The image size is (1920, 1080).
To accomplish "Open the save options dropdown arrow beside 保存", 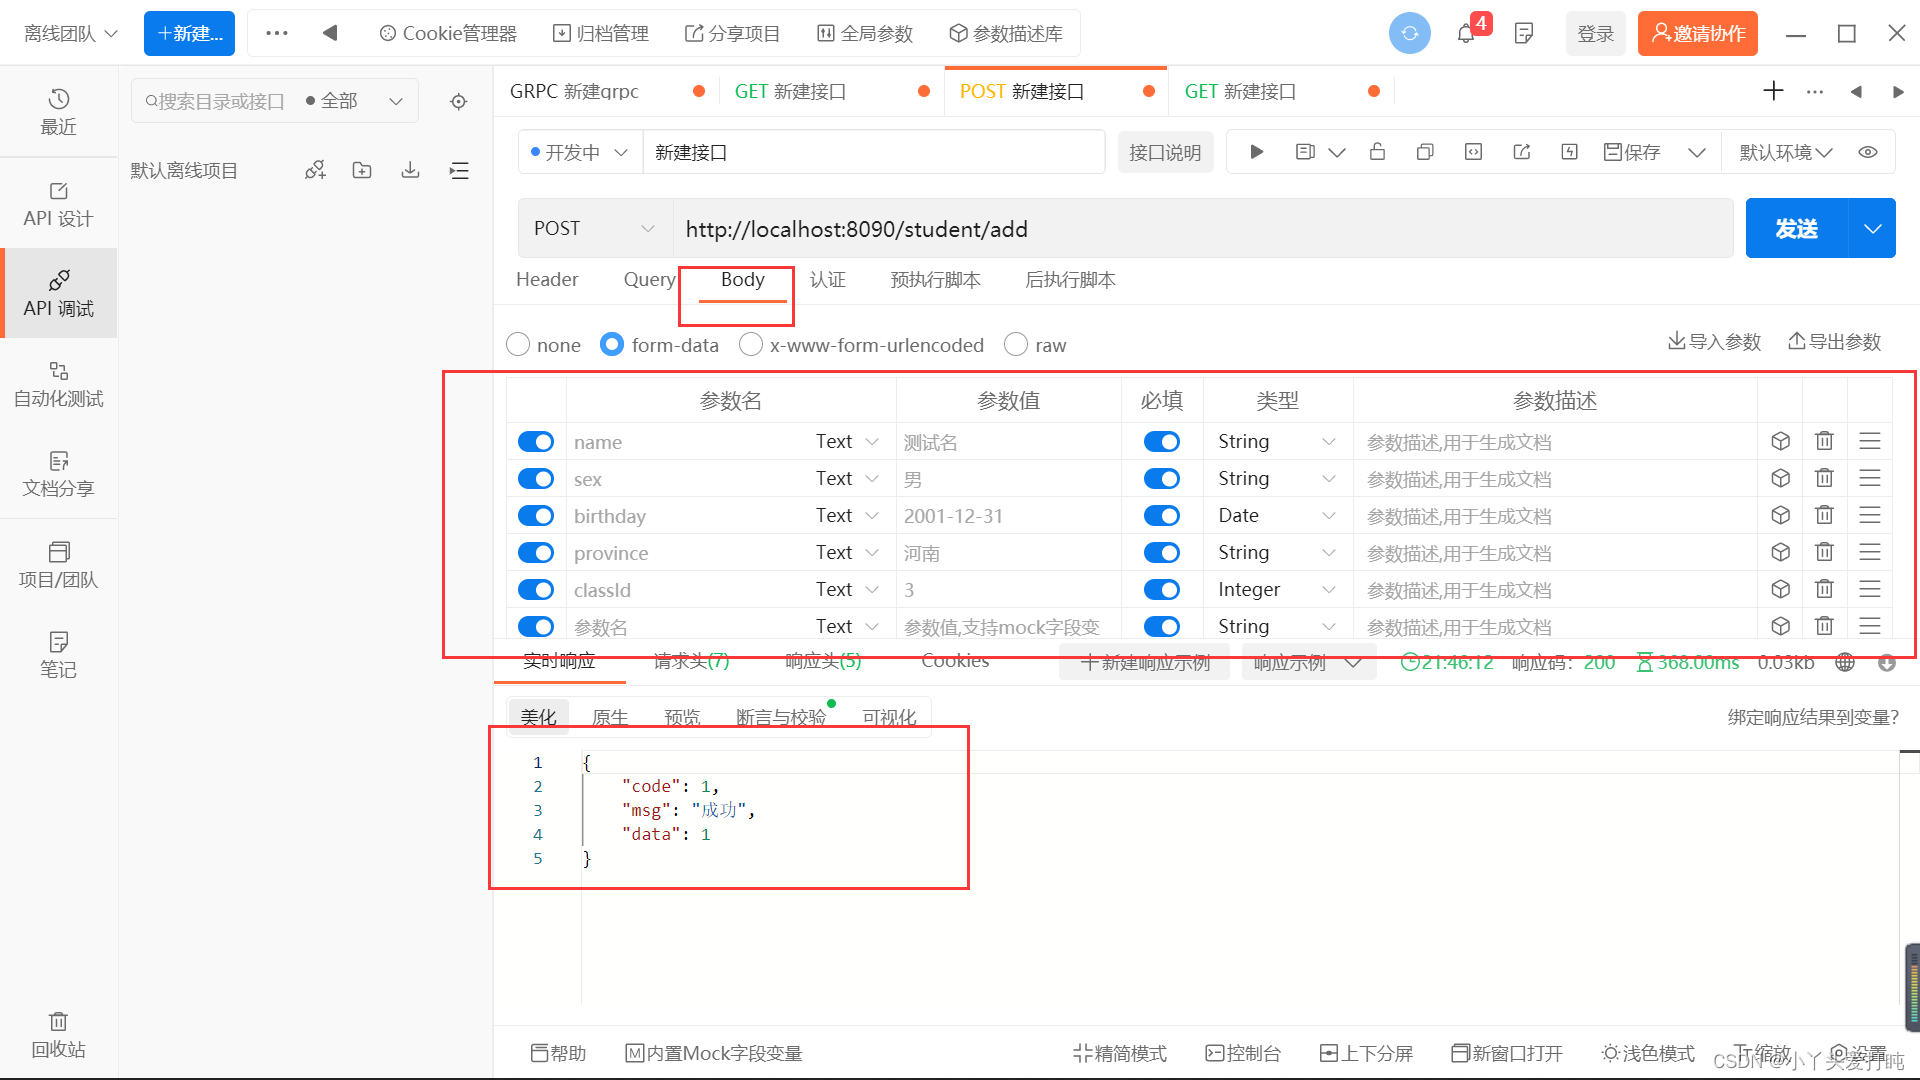I will [1696, 152].
